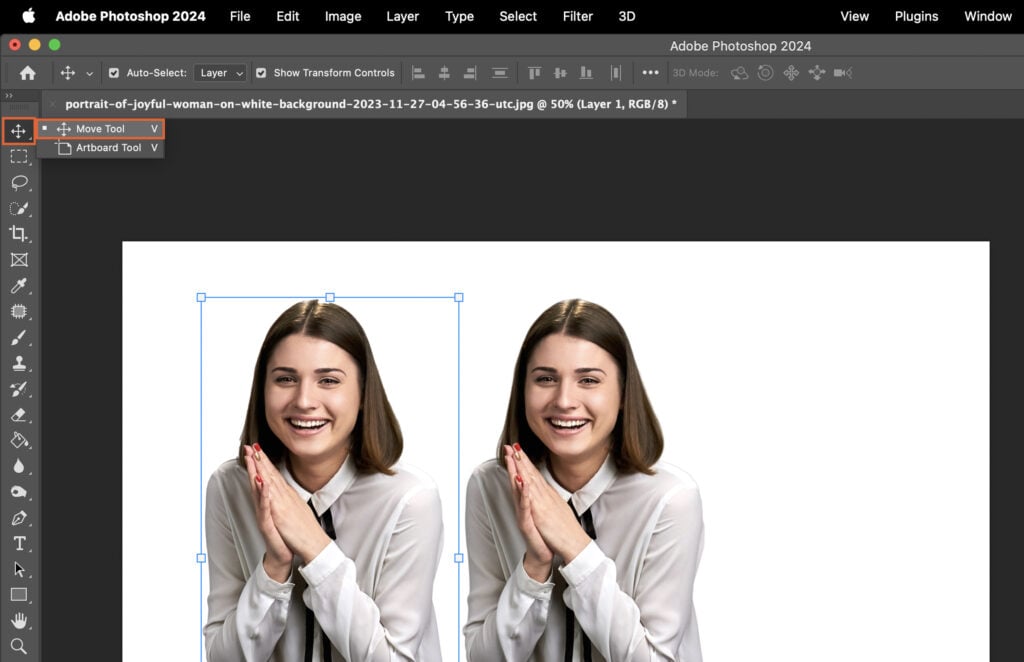The height and width of the screenshot is (662, 1024).
Task: Select the Eyedropper tool
Action: coord(19,285)
